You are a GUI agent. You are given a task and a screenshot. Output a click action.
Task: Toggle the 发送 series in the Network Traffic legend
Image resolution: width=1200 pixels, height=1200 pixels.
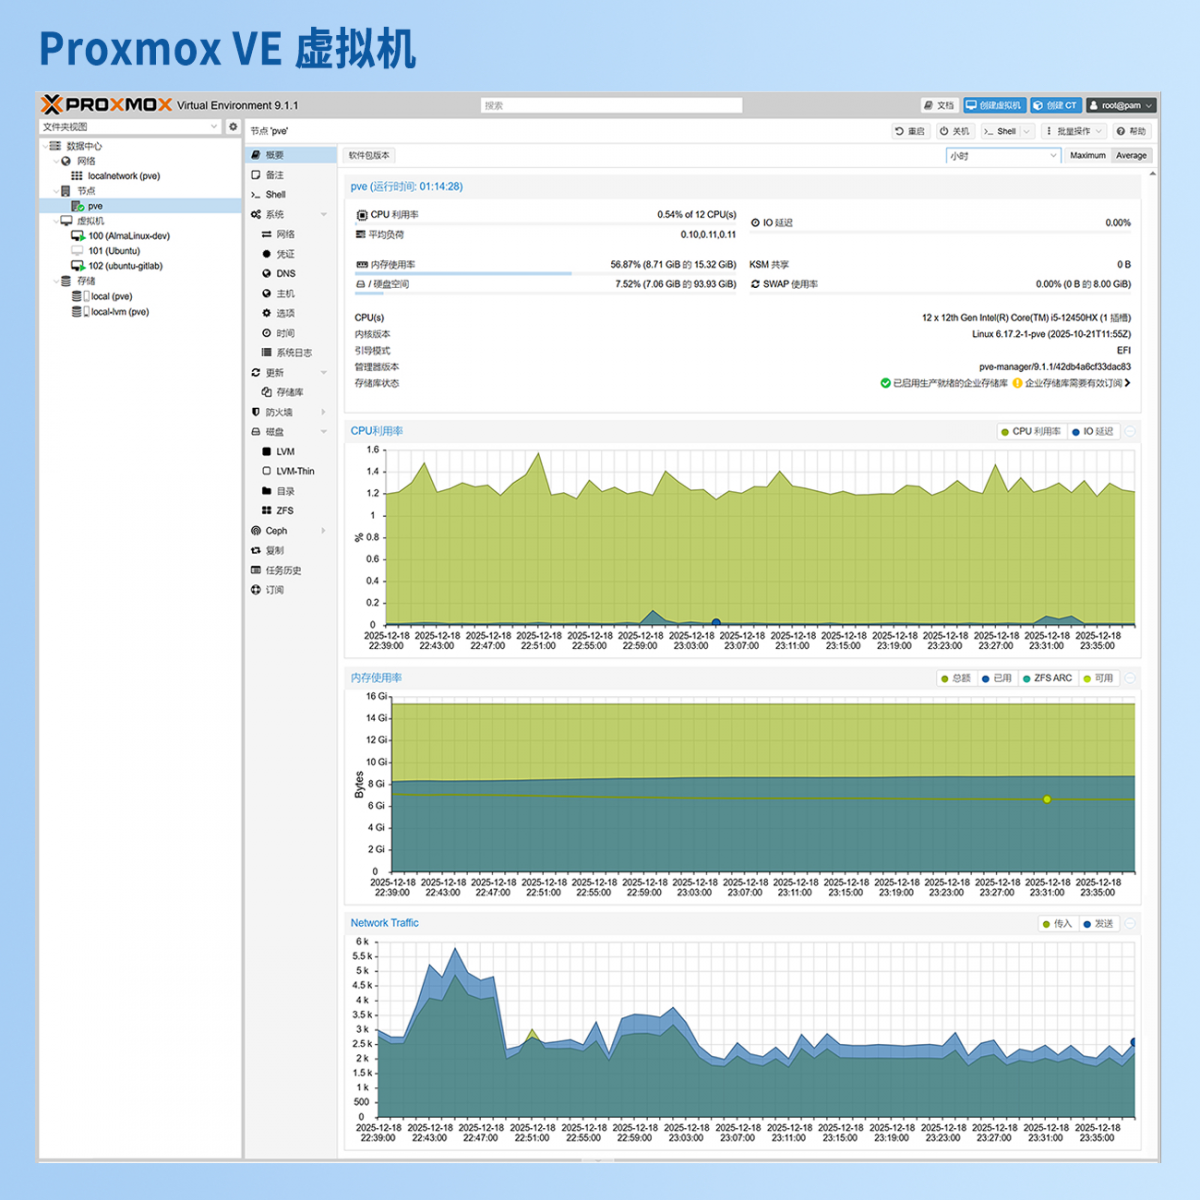coord(1098,924)
